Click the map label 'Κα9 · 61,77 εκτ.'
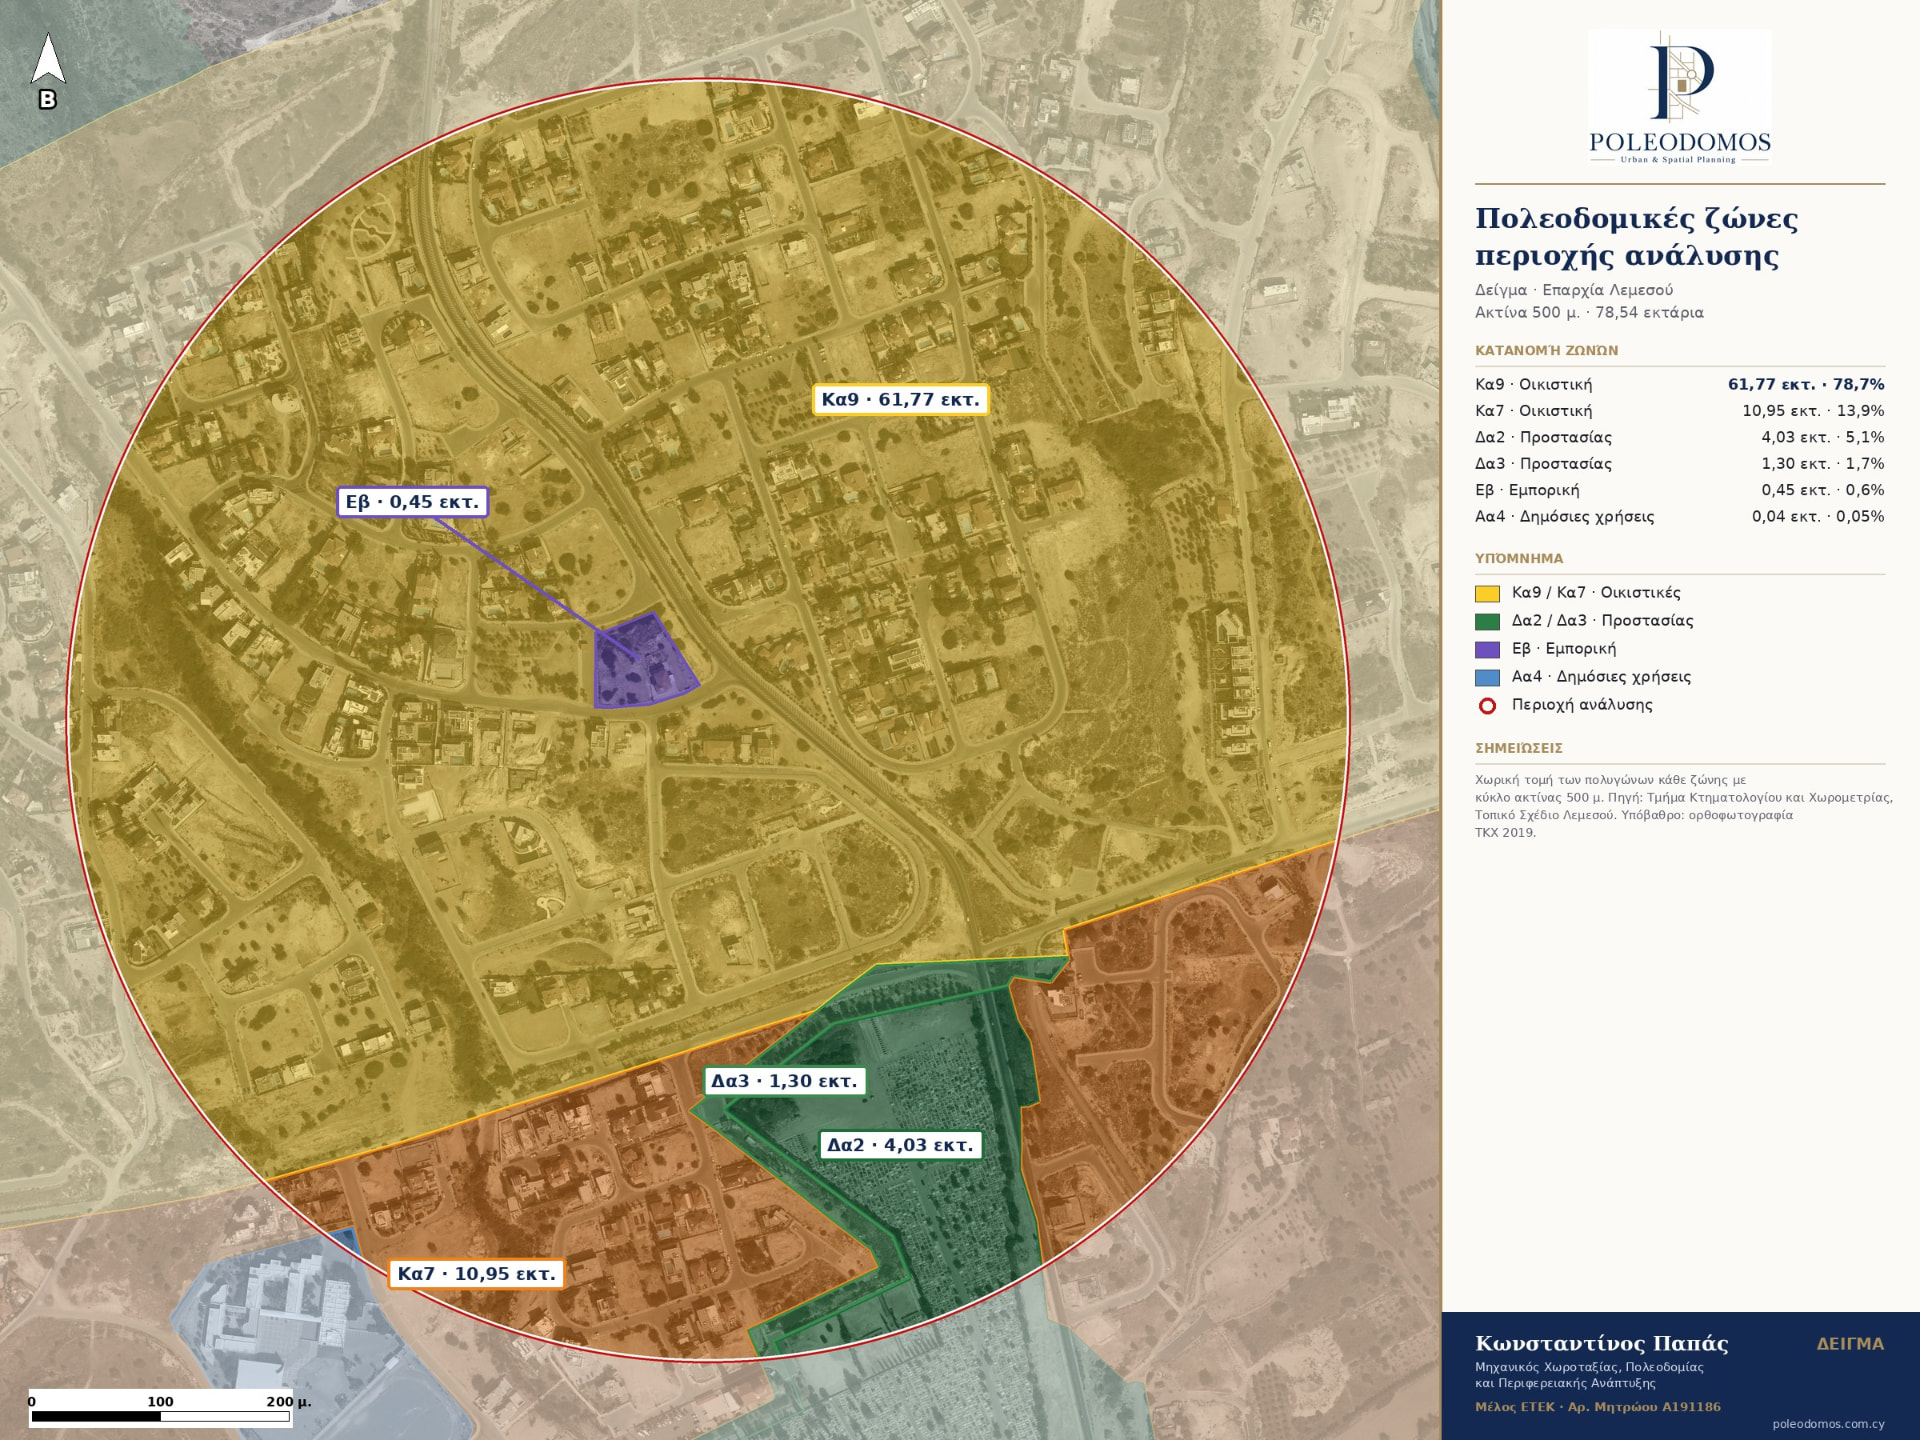The height and width of the screenshot is (1440, 1920). [900, 400]
